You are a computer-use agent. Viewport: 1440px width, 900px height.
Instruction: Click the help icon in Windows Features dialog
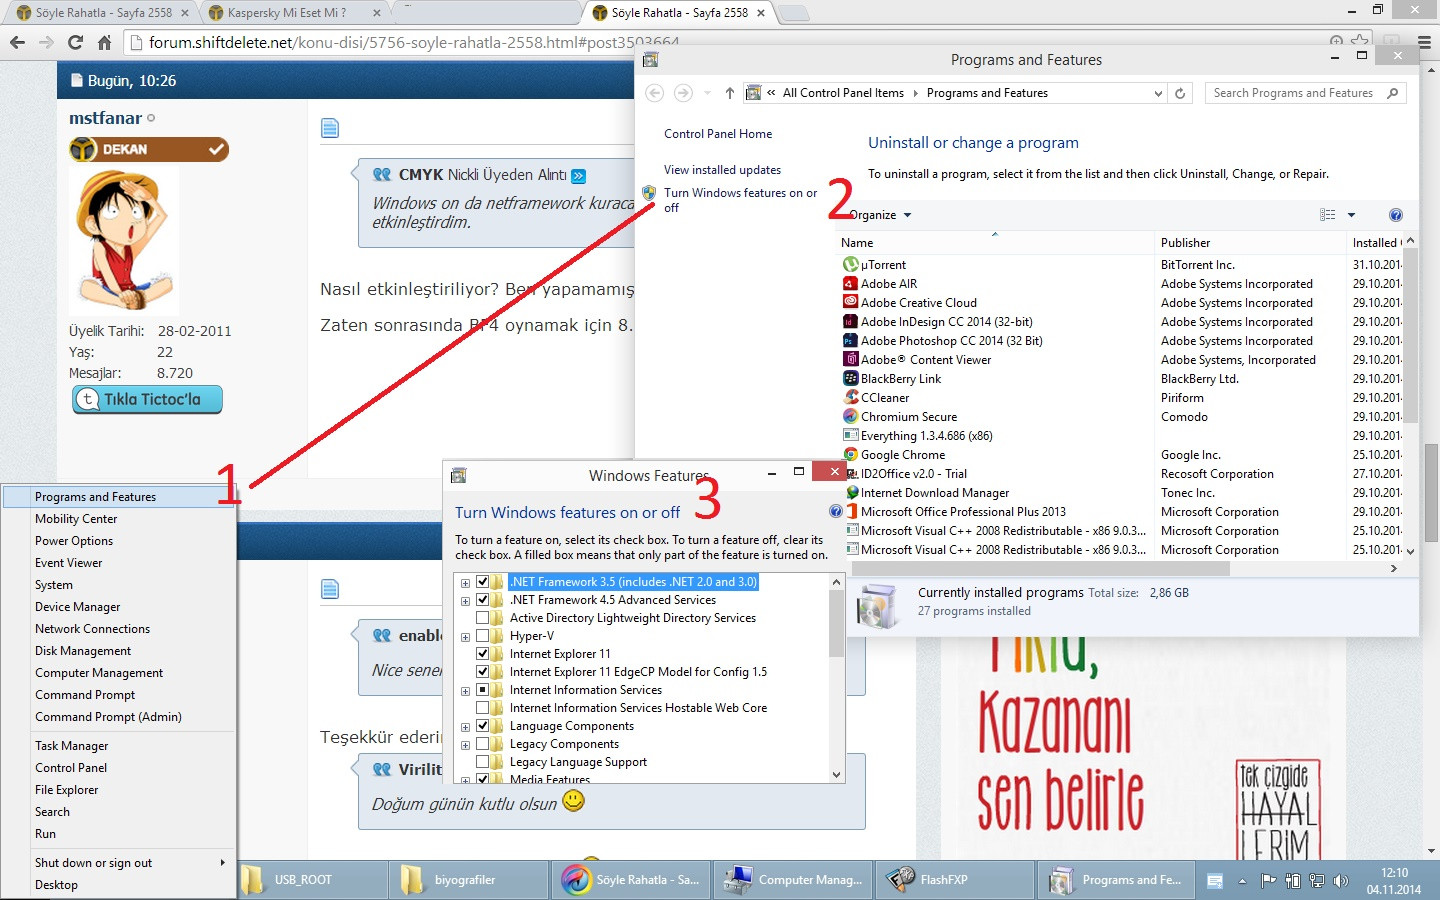[836, 511]
